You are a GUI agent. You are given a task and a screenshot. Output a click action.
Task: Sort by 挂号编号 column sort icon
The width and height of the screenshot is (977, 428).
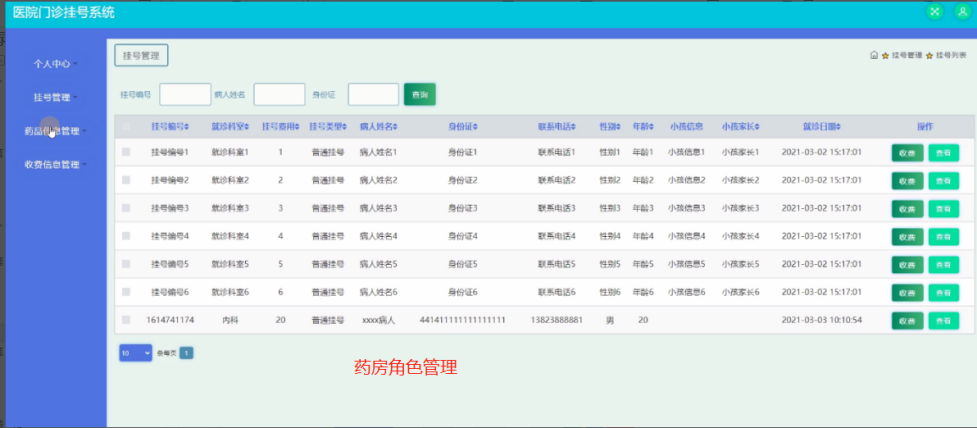click(x=187, y=126)
